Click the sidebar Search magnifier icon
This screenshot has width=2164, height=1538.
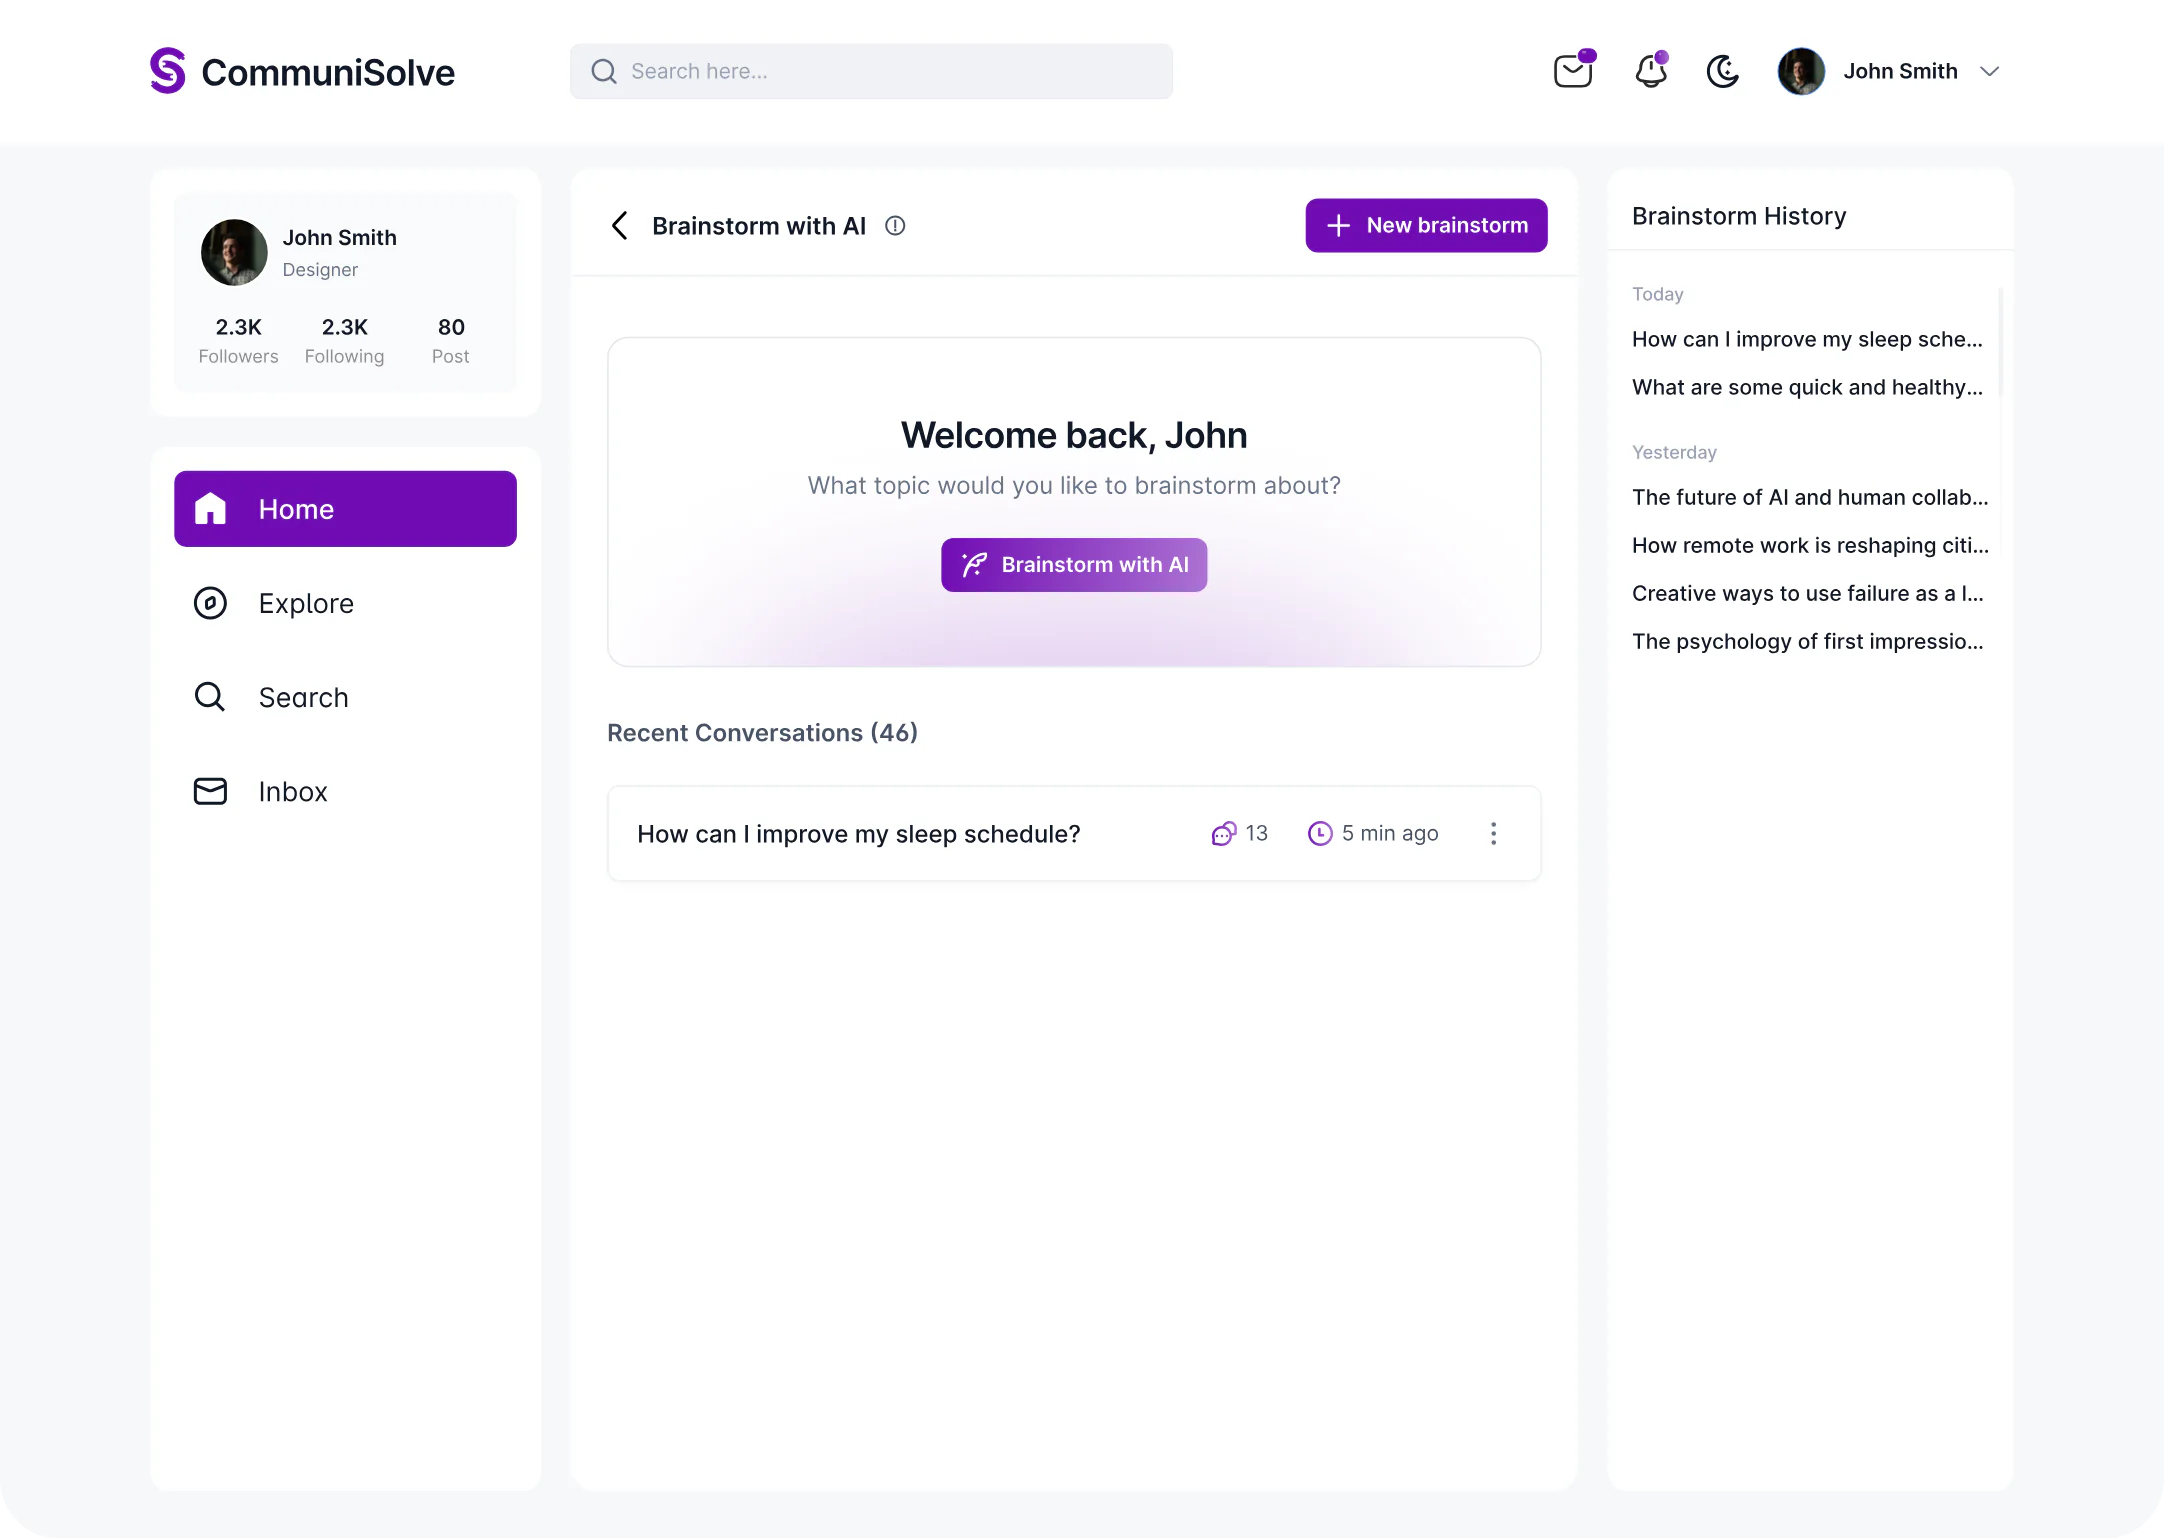point(210,697)
